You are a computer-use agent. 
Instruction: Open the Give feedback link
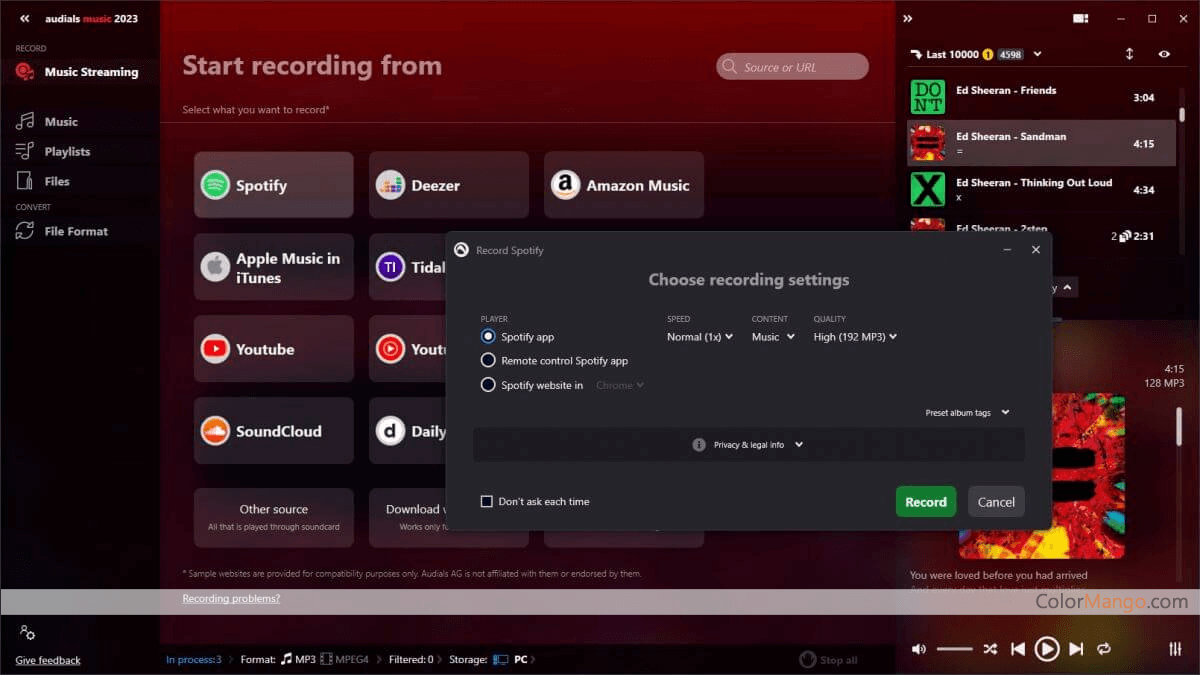tap(48, 660)
